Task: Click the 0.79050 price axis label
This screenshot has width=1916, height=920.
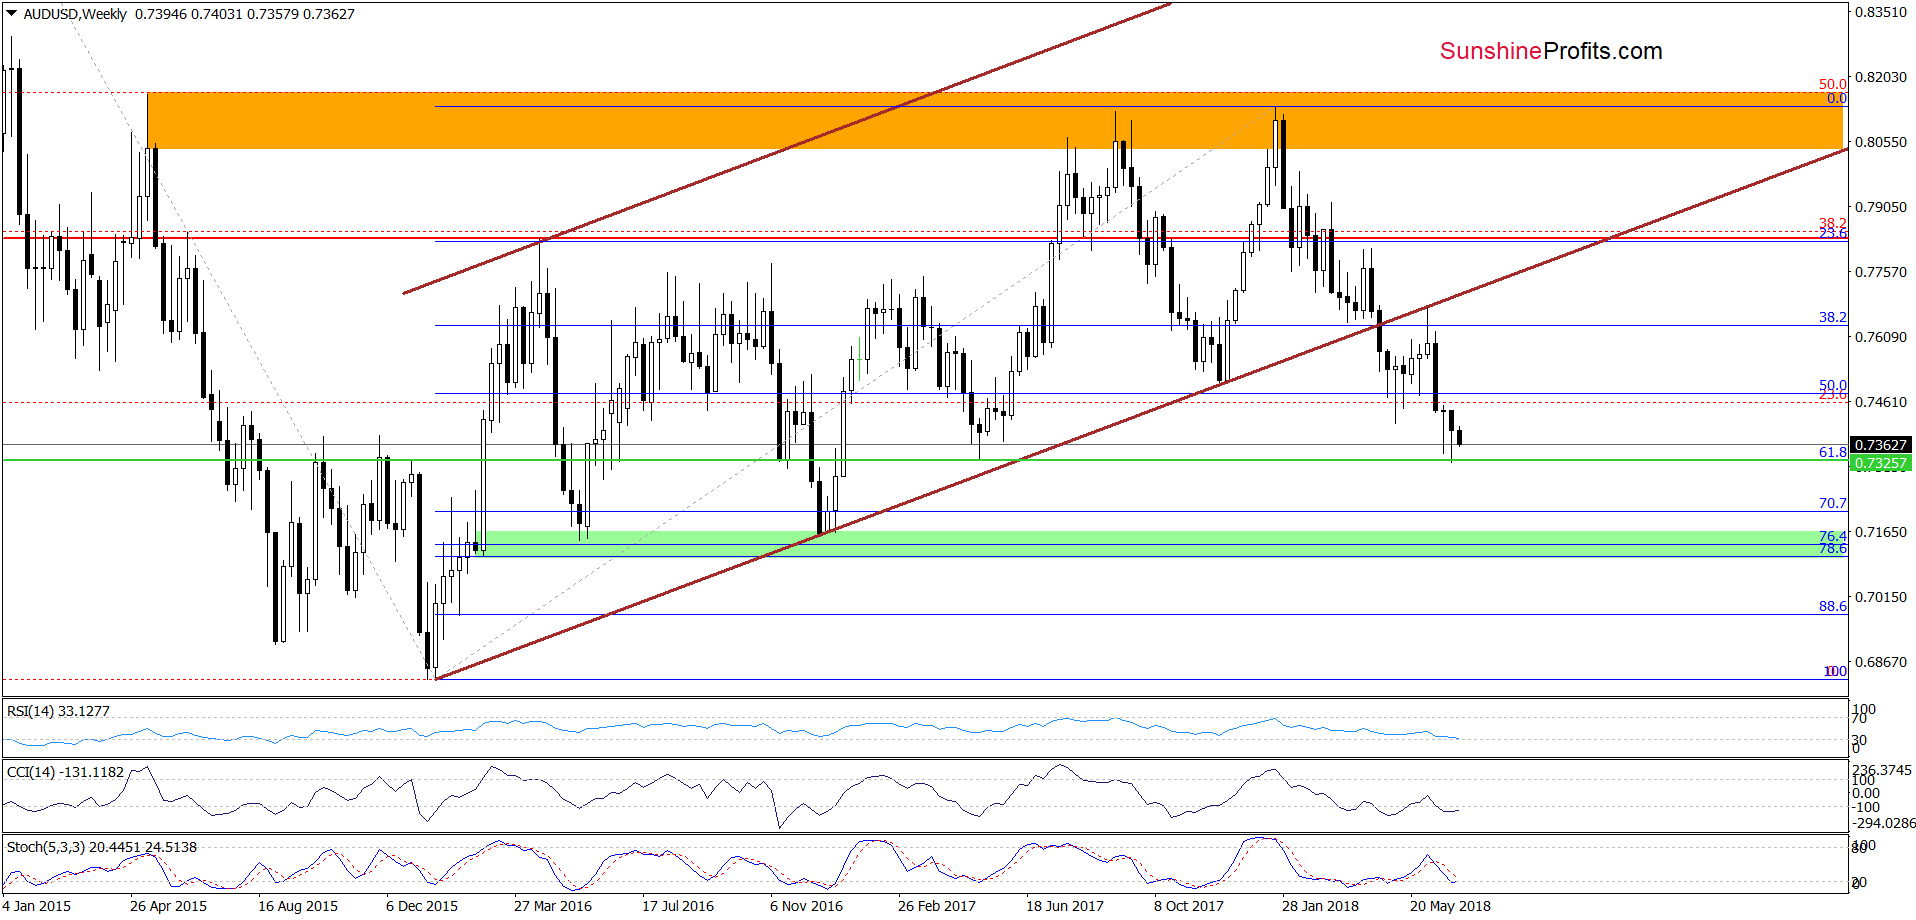Action: click(1881, 207)
